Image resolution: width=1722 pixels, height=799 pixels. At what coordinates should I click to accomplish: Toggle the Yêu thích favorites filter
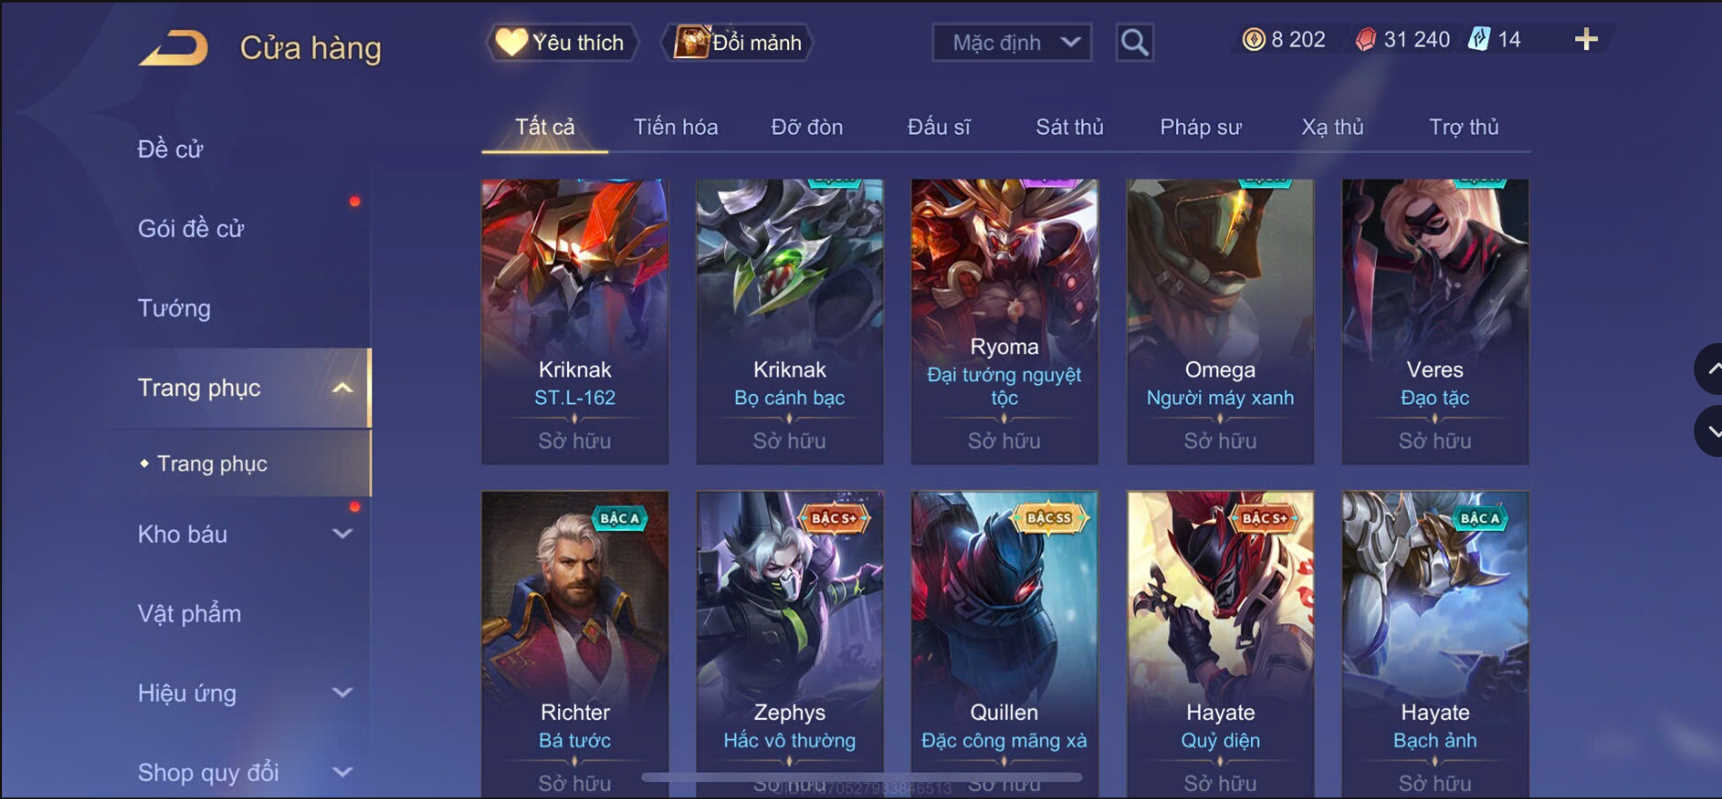click(562, 42)
